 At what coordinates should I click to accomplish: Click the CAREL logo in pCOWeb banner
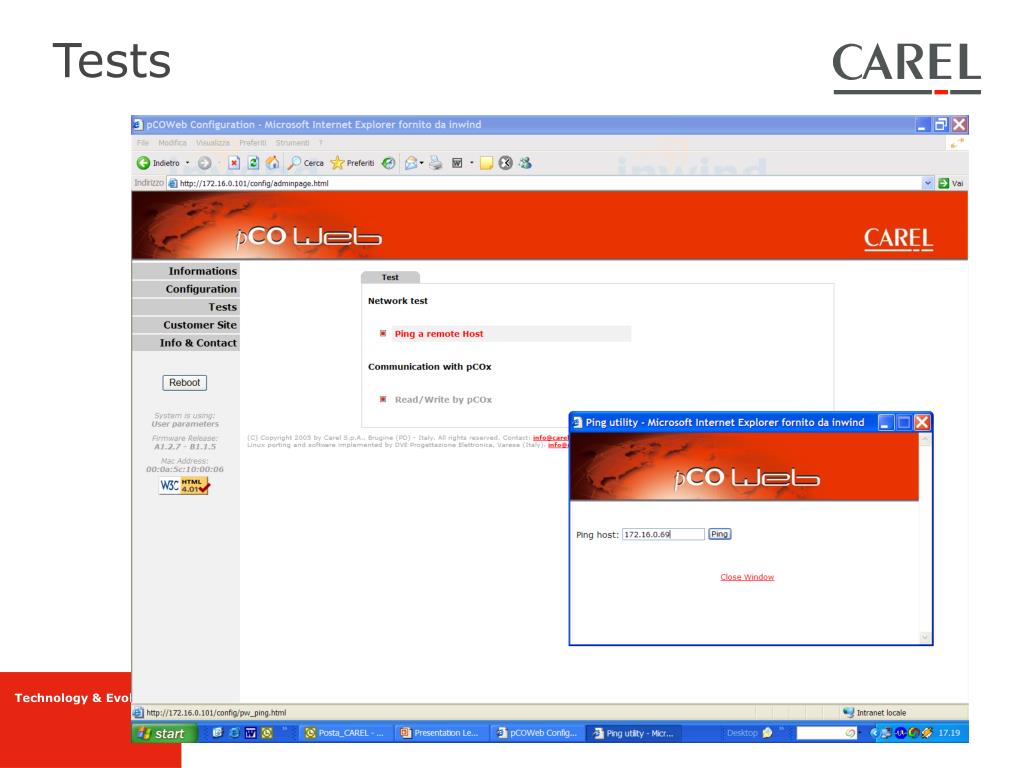[x=898, y=239]
